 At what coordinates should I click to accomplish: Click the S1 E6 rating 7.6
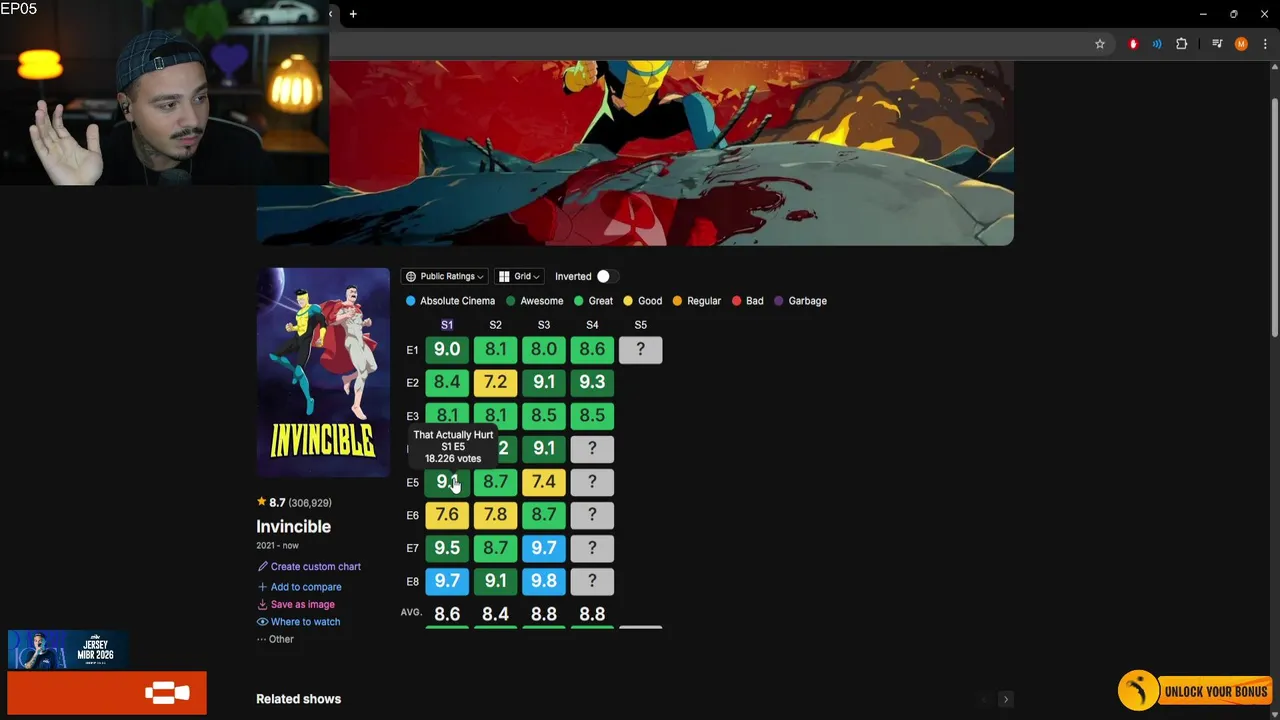pos(447,515)
